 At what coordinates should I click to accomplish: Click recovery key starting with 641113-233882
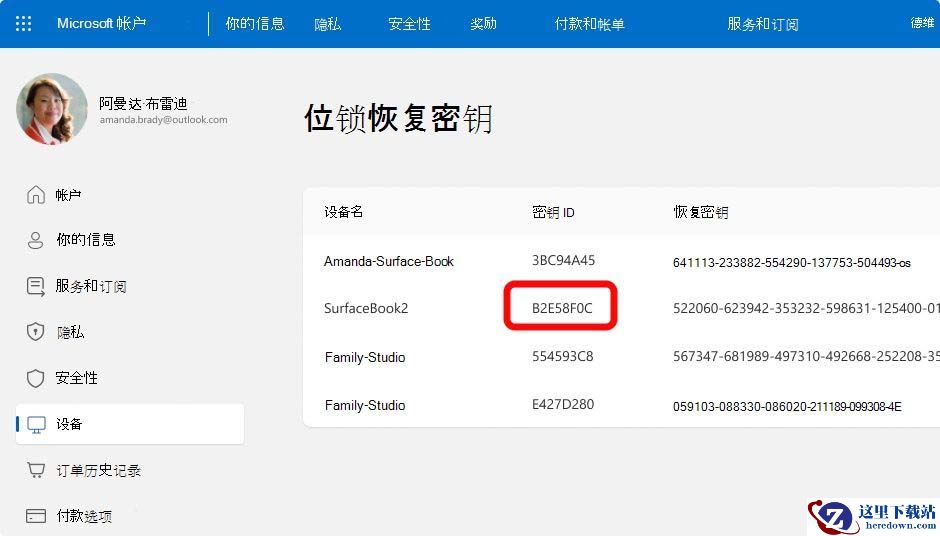(x=791, y=263)
